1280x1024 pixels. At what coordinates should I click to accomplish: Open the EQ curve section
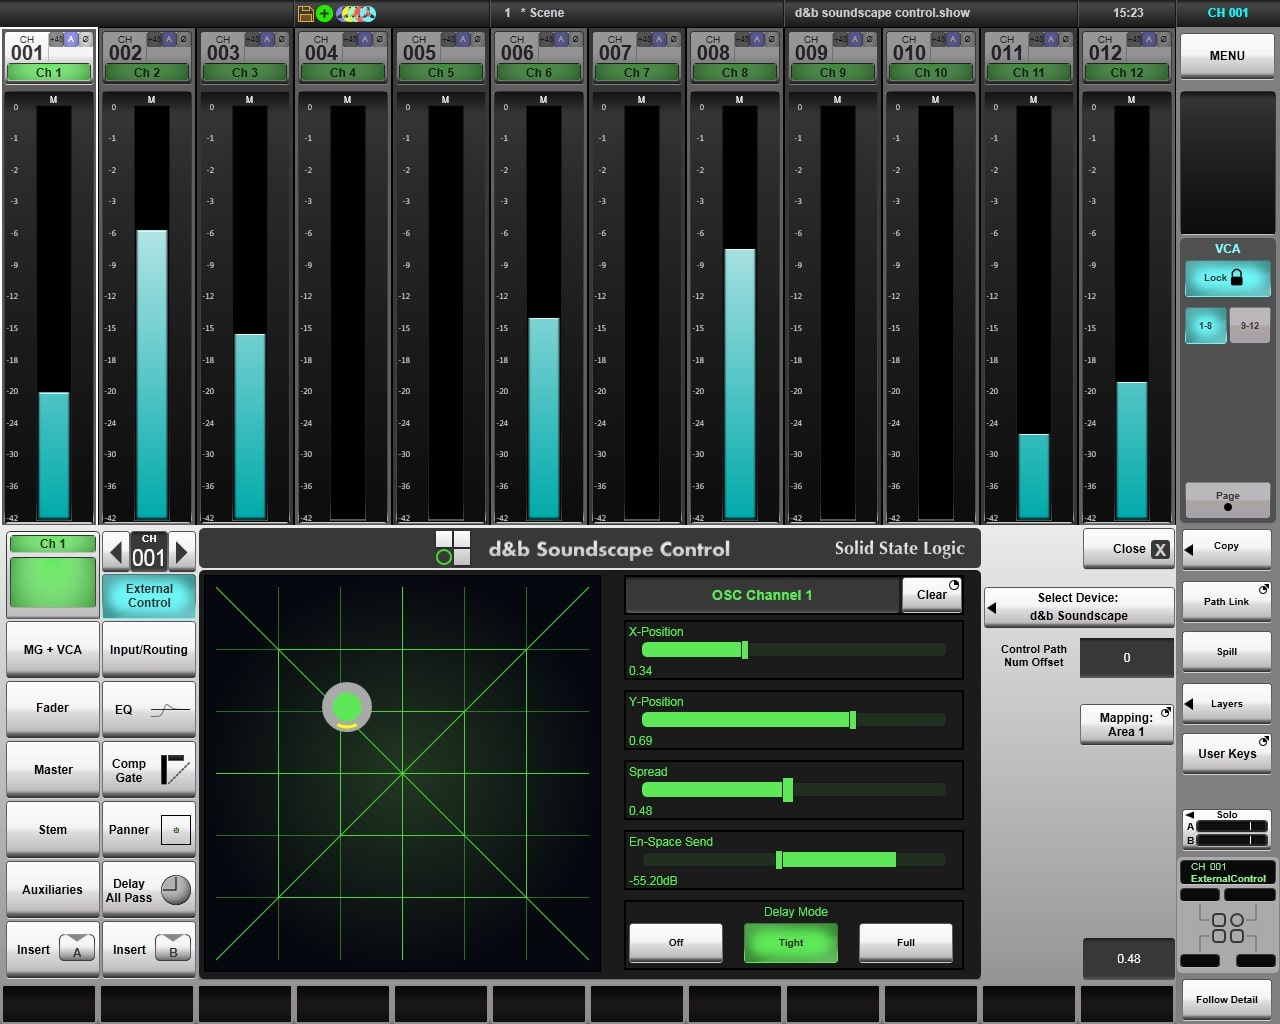tap(149, 710)
